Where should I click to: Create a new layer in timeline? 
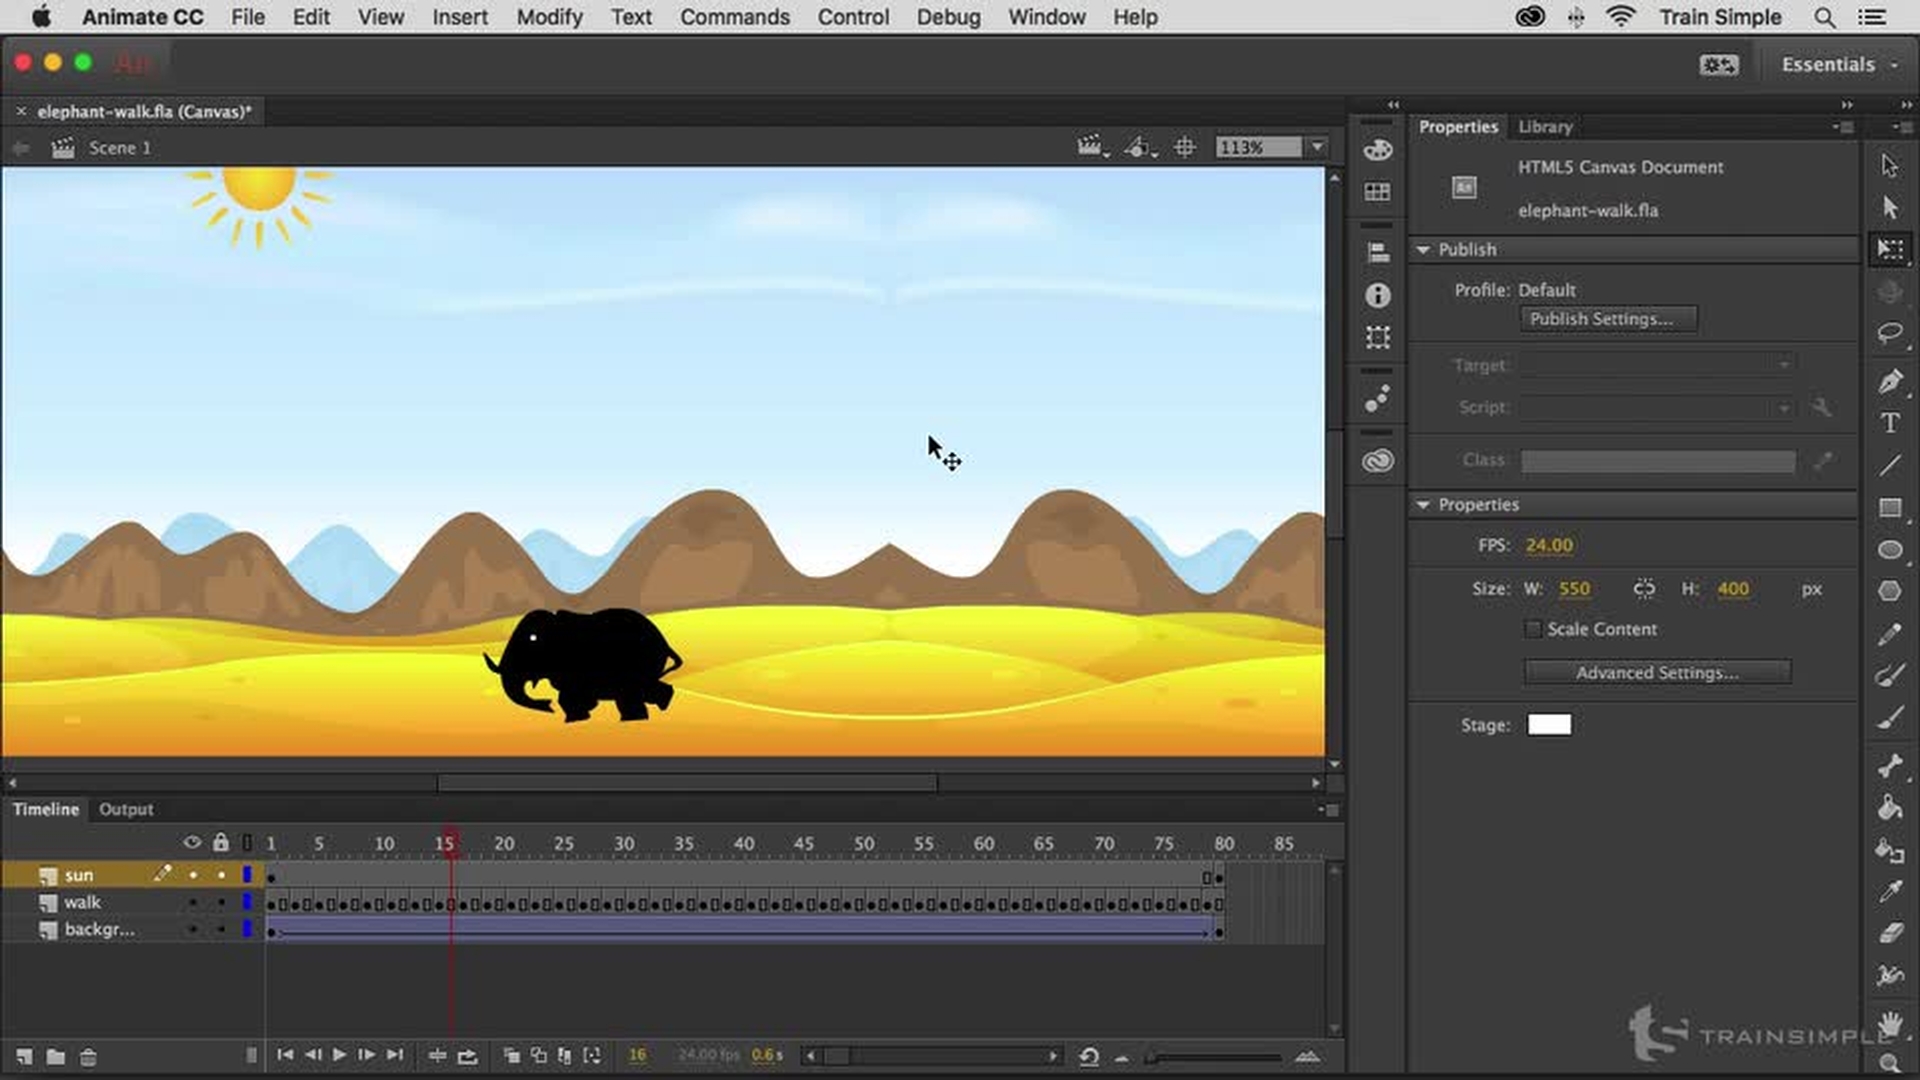[24, 1056]
